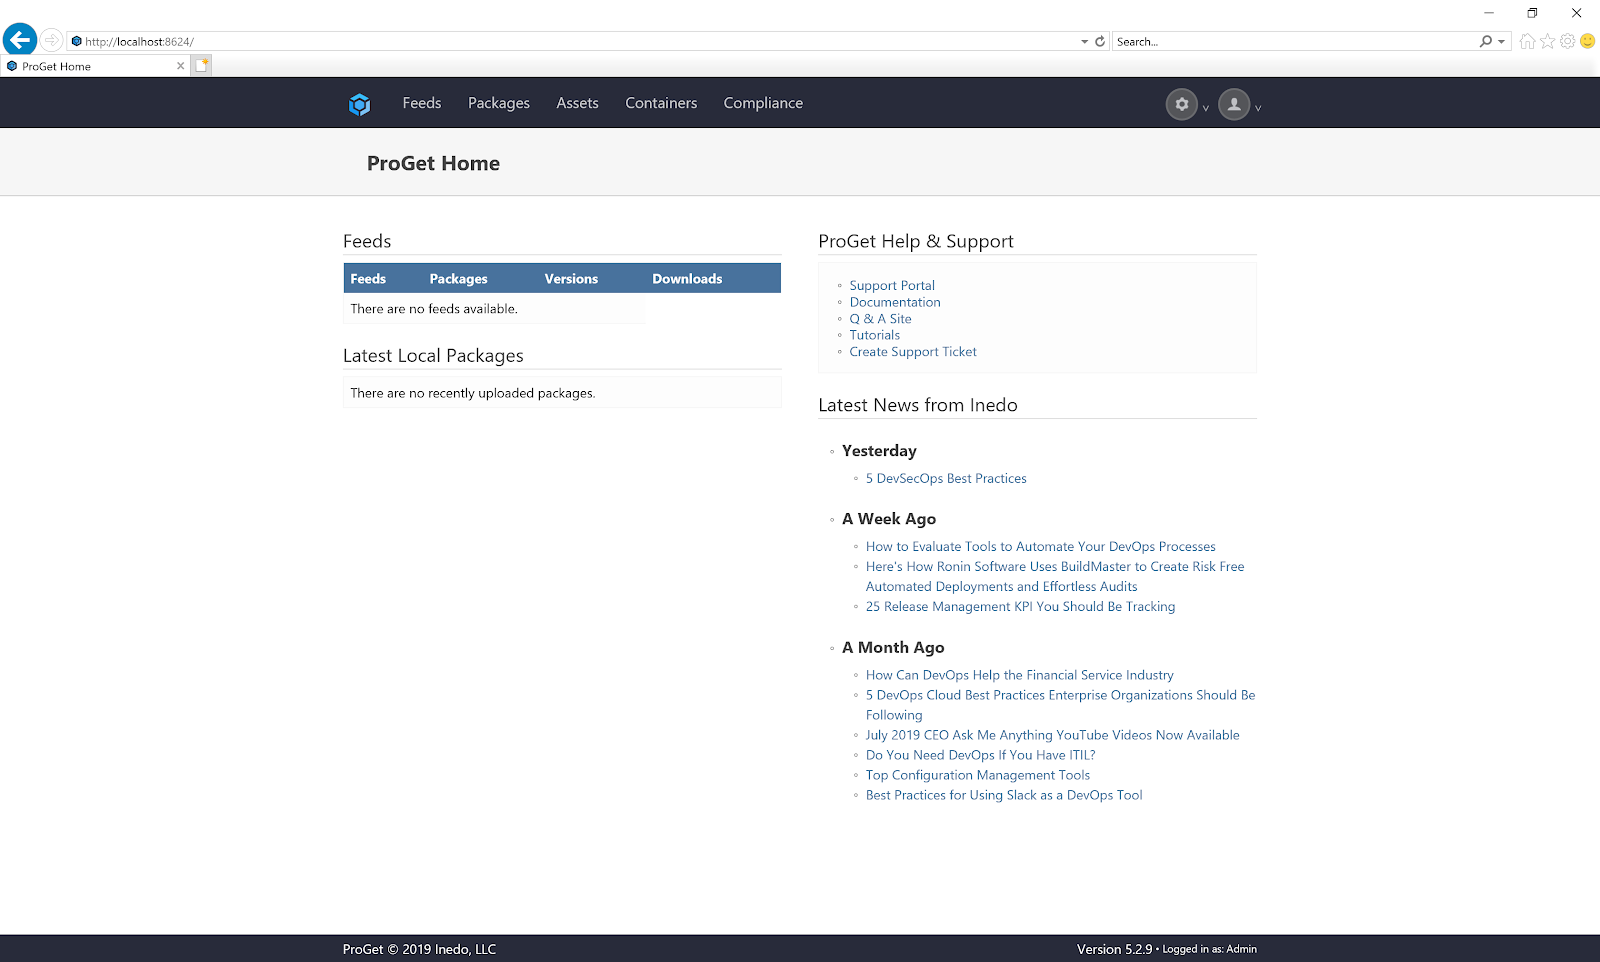Click the ProGet logo icon
The height and width of the screenshot is (962, 1600).
coord(360,104)
